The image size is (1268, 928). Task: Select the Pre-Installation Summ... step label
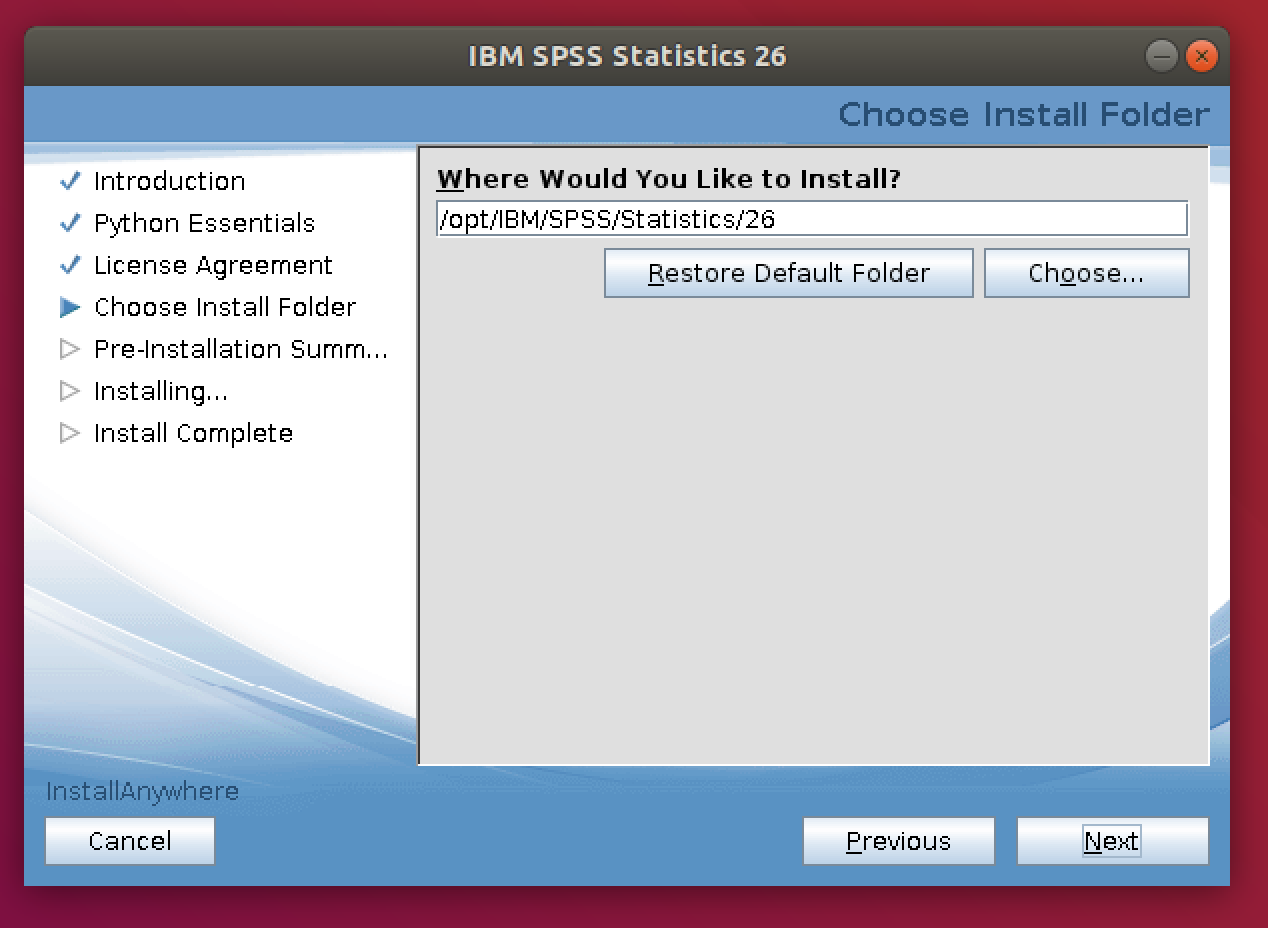tap(240, 349)
